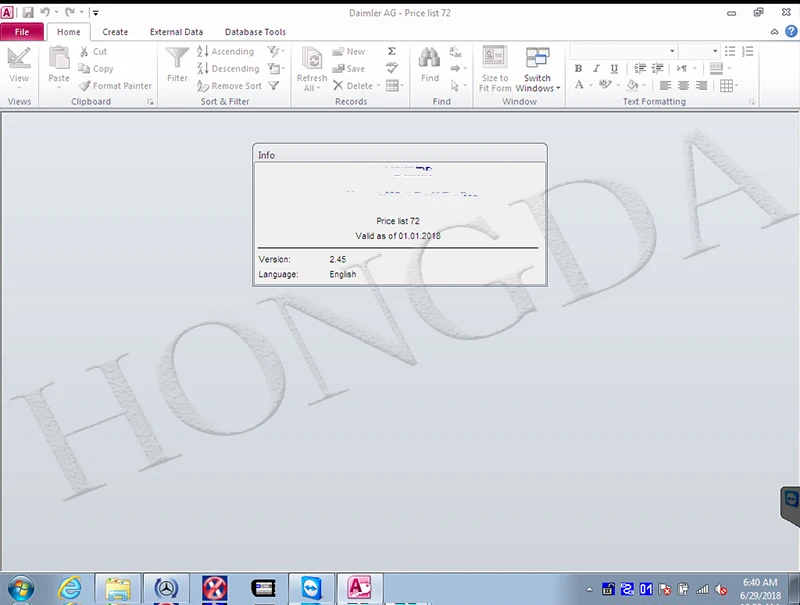The height and width of the screenshot is (605, 800).
Task: Click the text highlight color button
Action: click(x=605, y=85)
